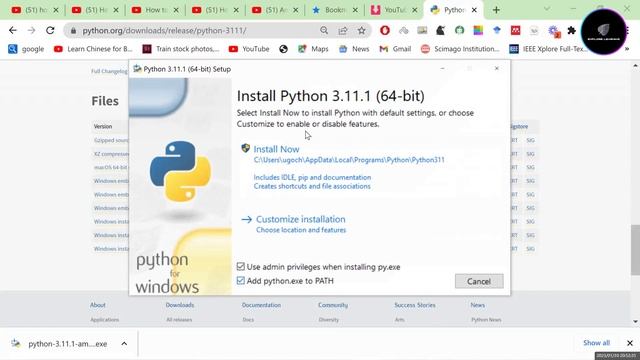This screenshot has height=360, width=640.
Task: Switch to the first (51) YouTube tab
Action: (35, 10)
